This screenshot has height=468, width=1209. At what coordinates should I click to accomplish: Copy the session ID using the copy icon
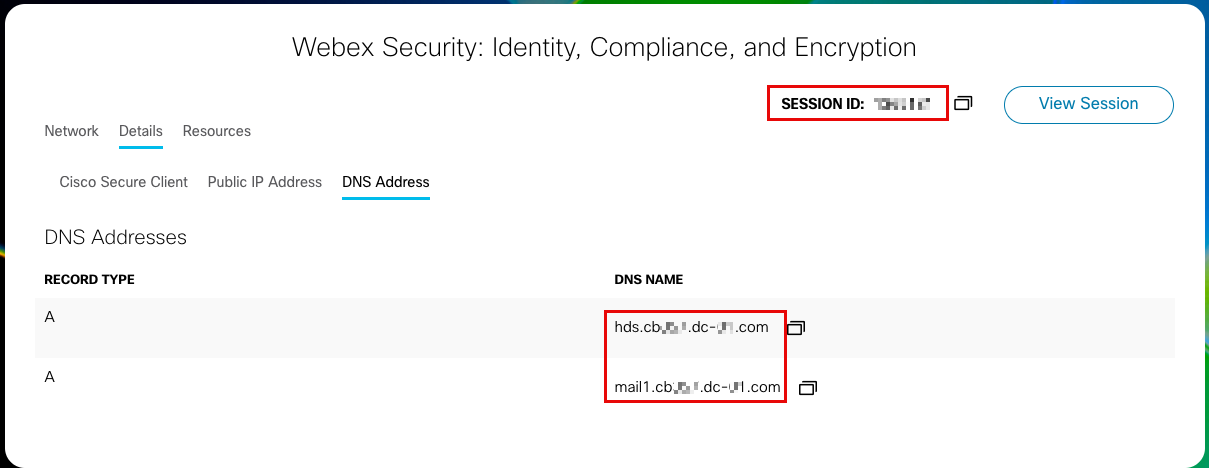click(963, 103)
